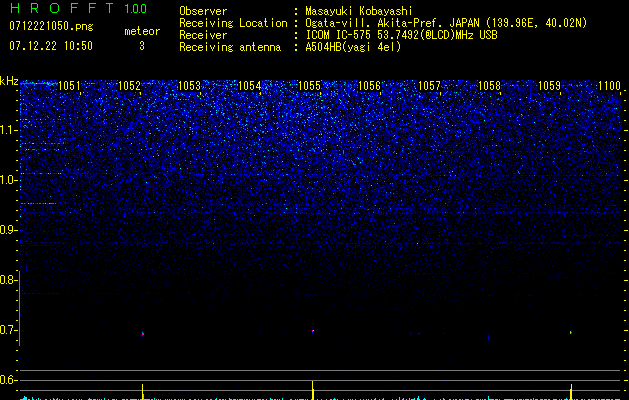Click the meteor echo dot after 1059
The height and width of the screenshot is (400, 629).
click(571, 332)
